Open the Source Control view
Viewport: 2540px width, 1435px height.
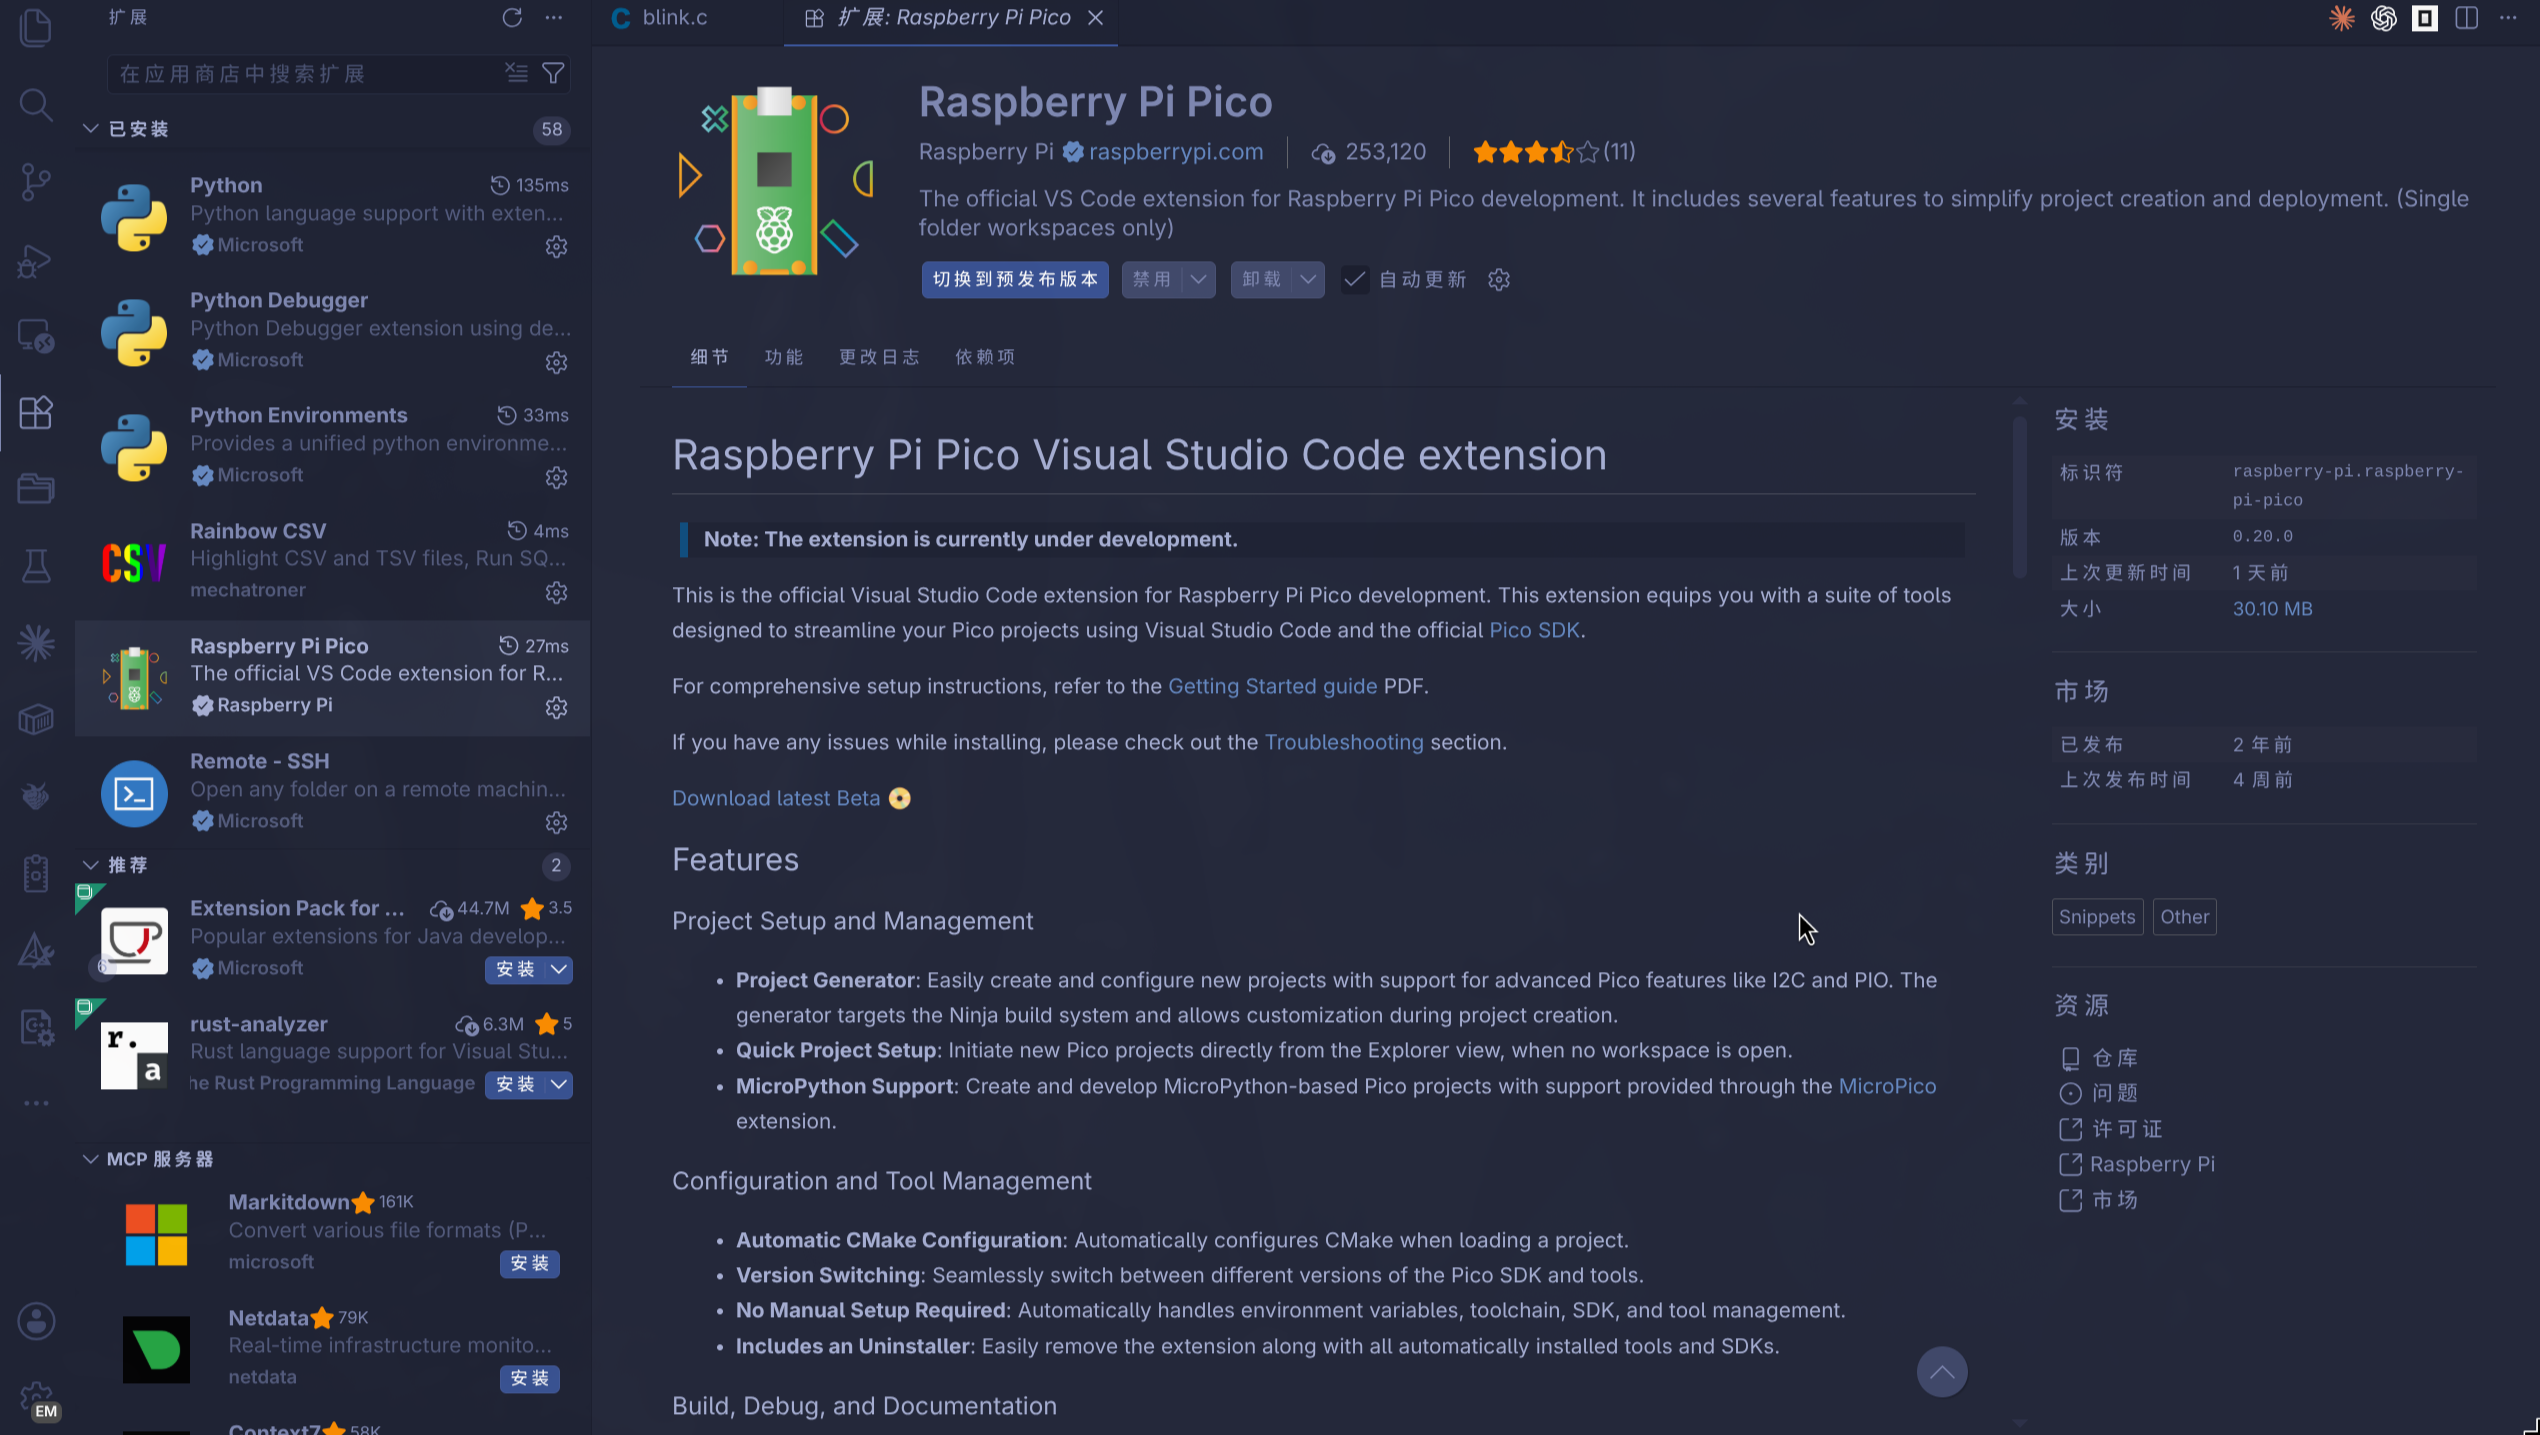coord(36,181)
